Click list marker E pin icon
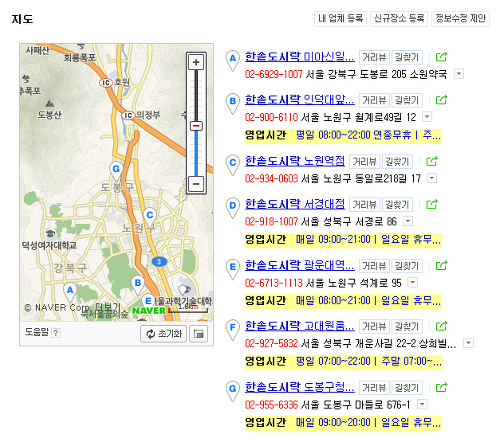 click(233, 269)
